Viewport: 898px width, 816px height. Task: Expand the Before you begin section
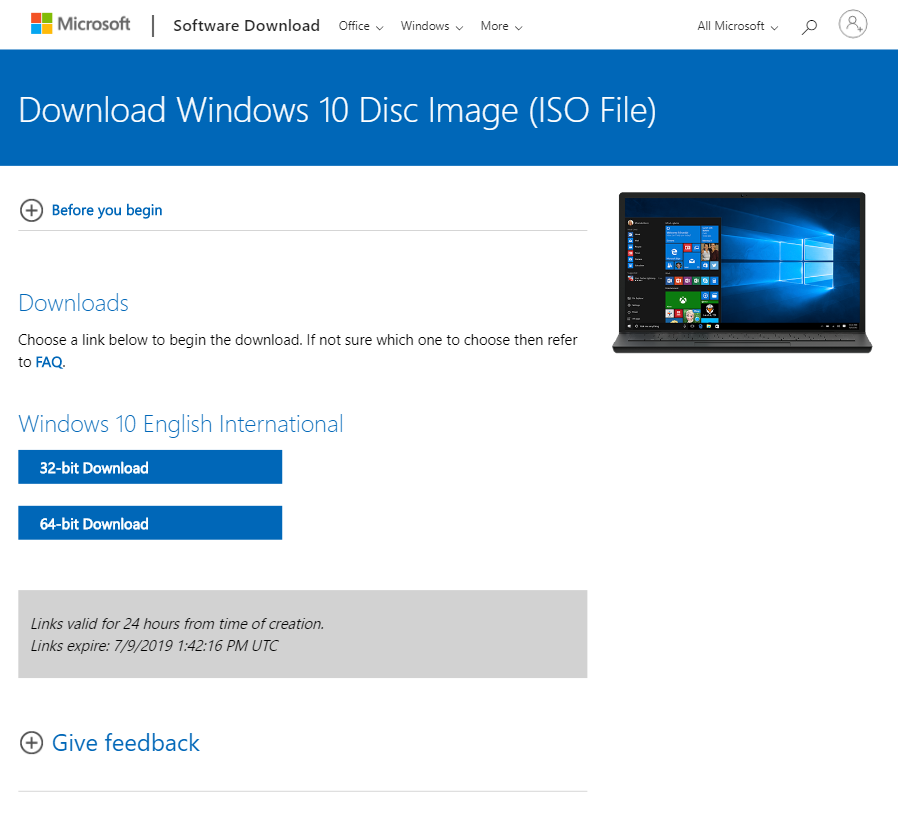[x=107, y=210]
